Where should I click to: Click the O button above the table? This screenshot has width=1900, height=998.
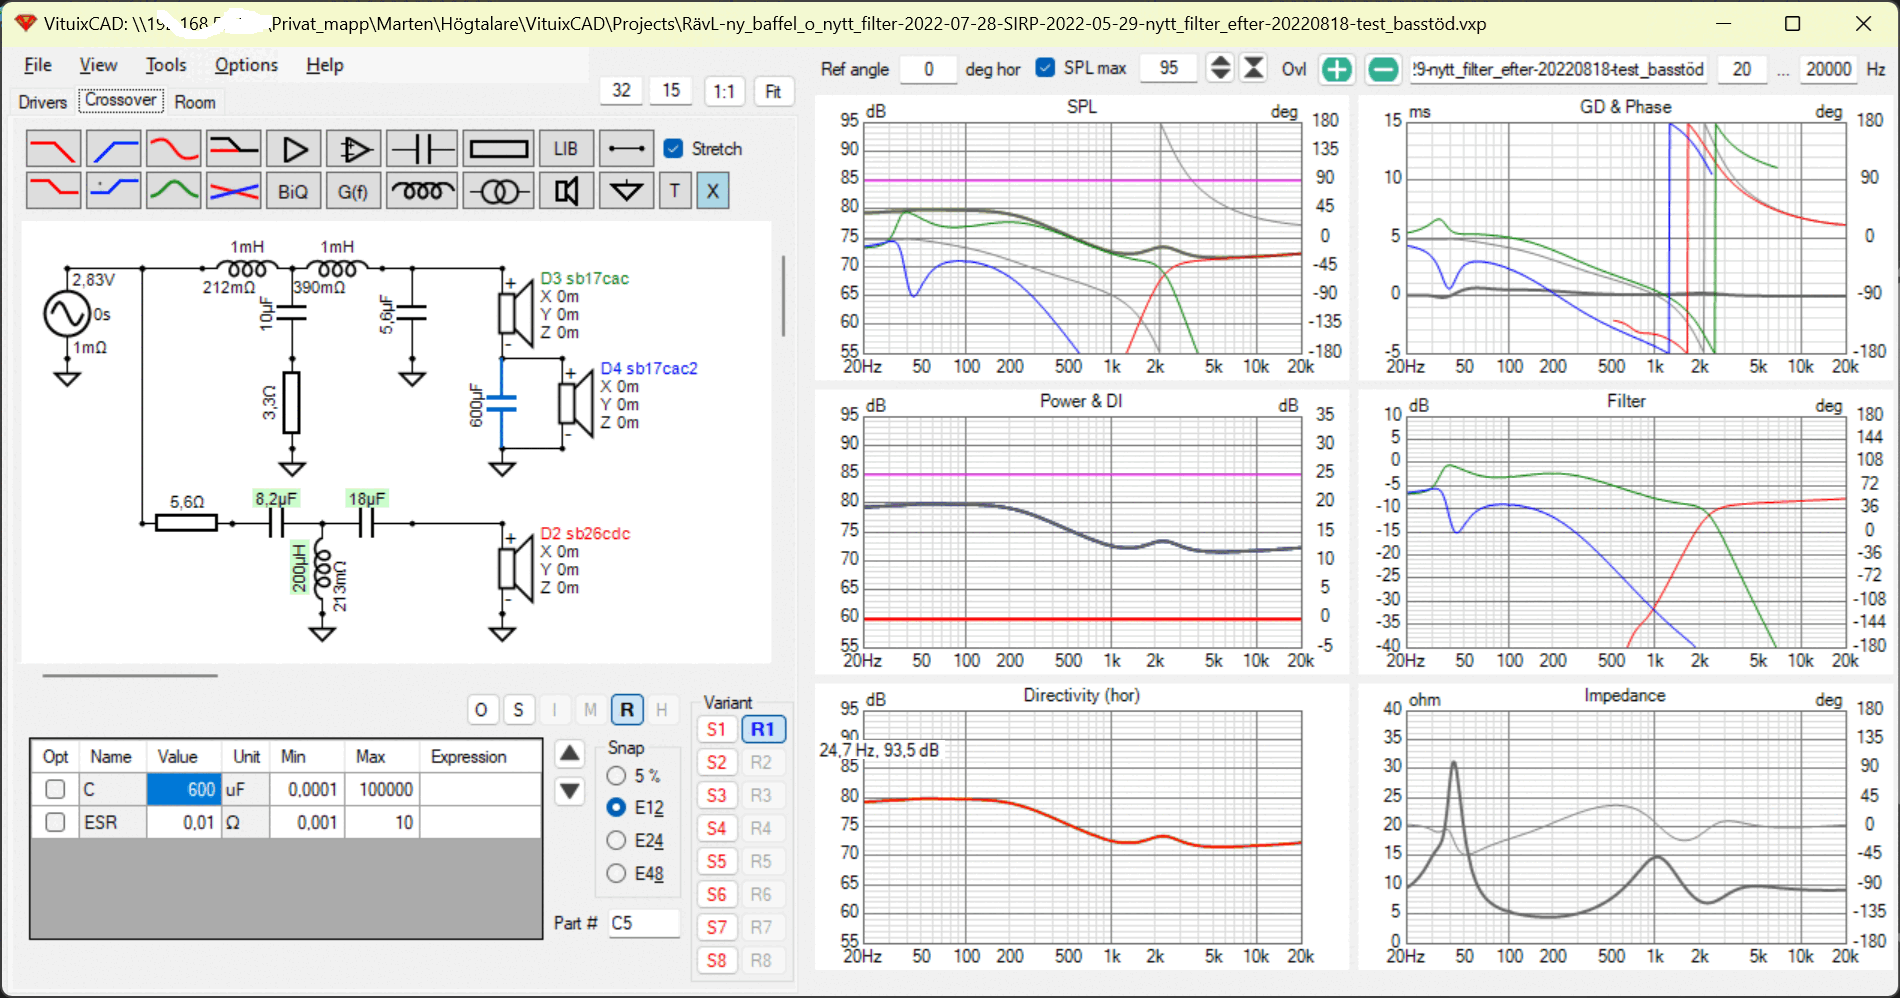point(481,710)
